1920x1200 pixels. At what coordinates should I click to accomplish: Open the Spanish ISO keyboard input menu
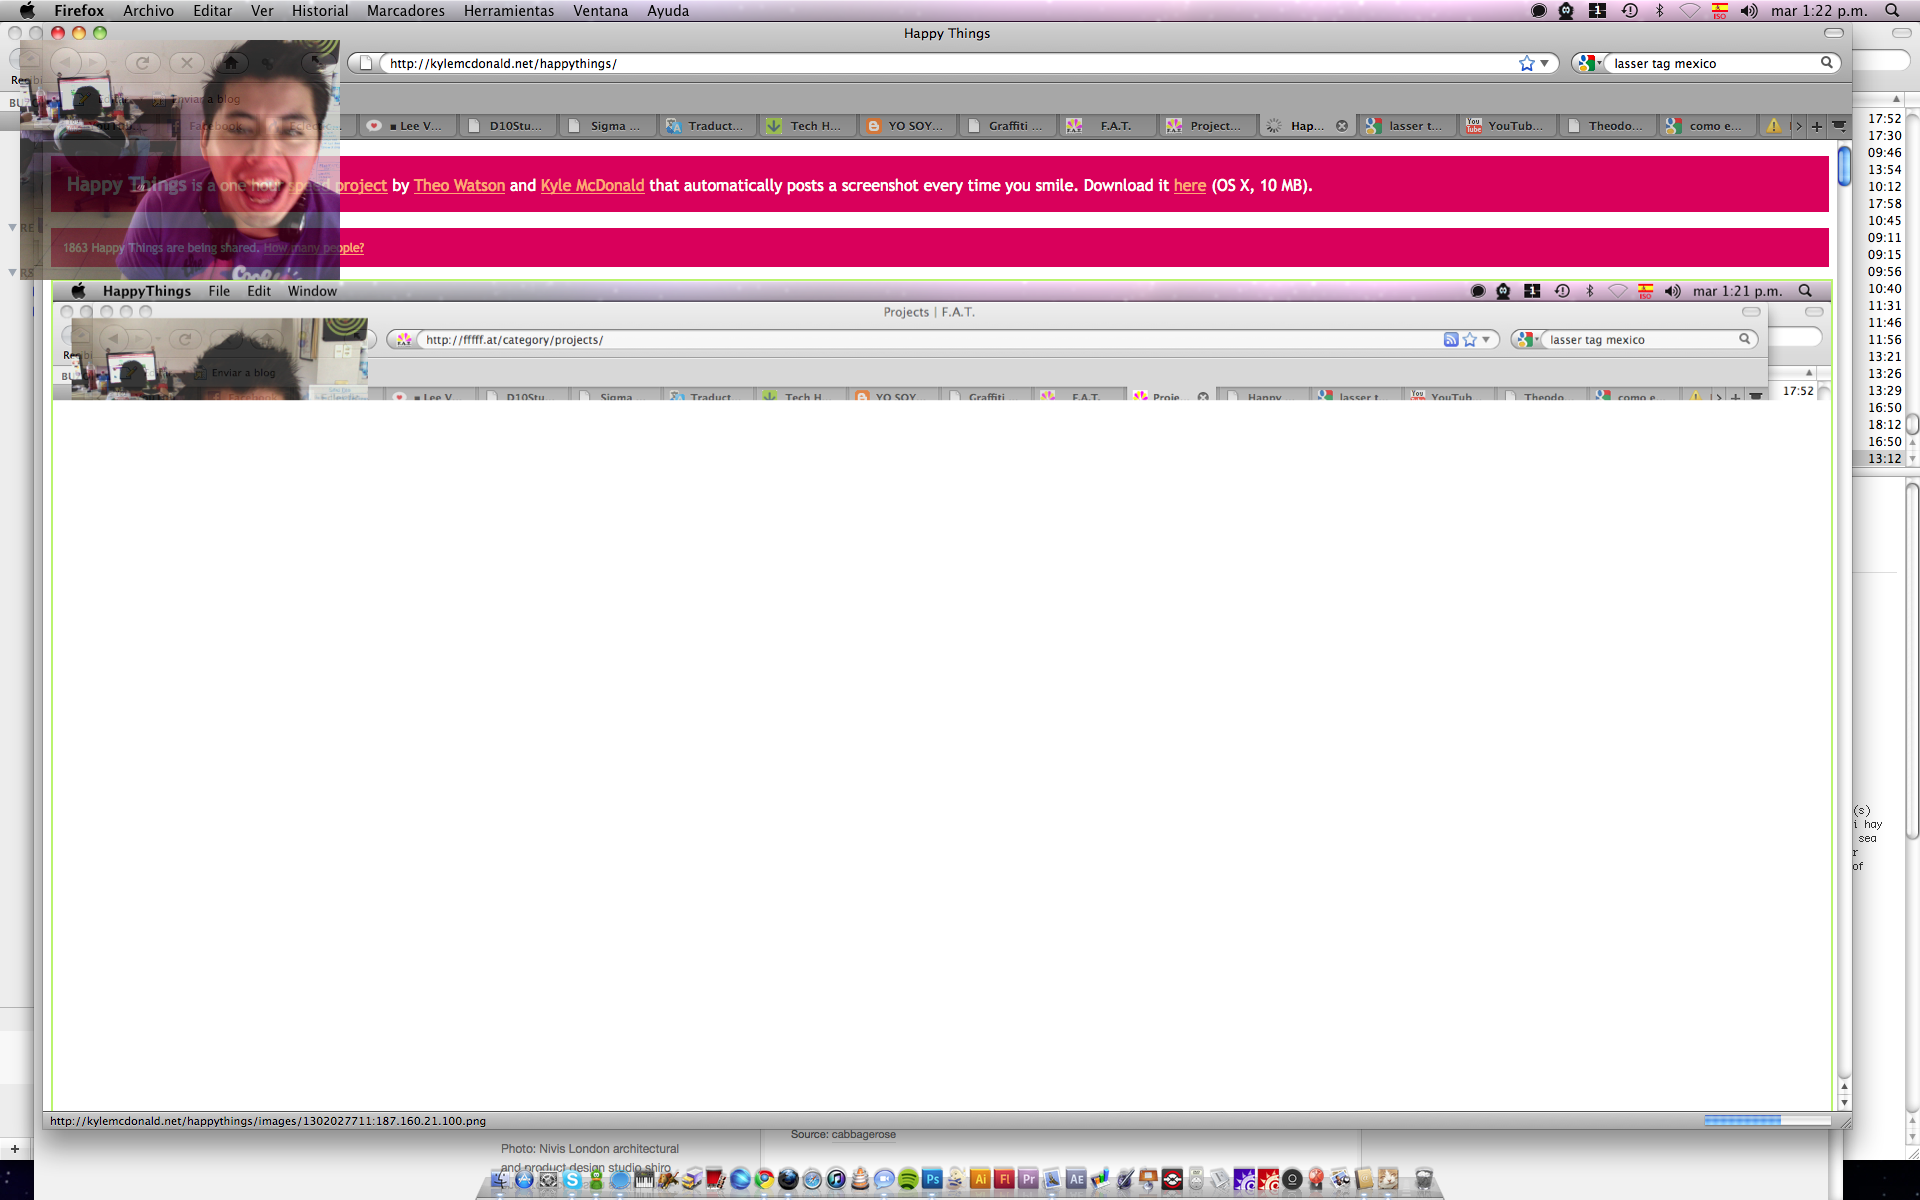click(x=1720, y=11)
